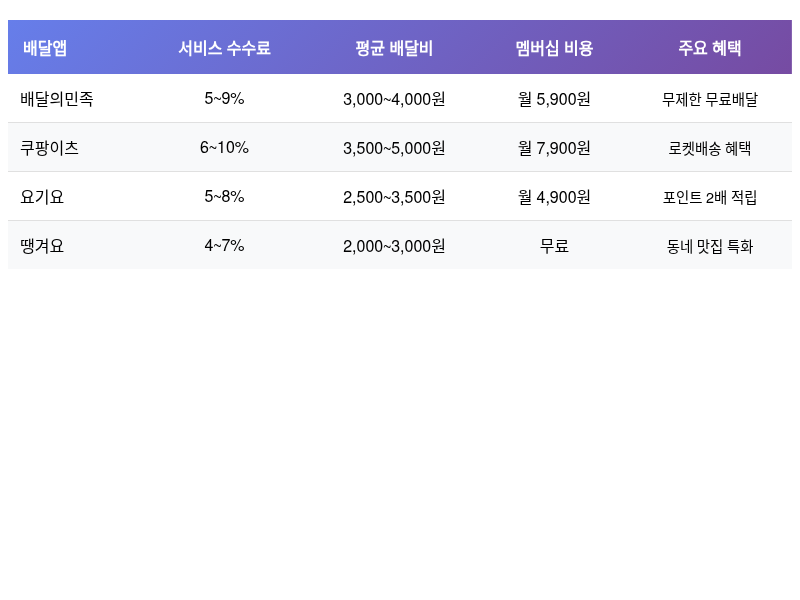Select the 월 5,900원 membership cost
Screen dimensions: 800x600
(x=553, y=99)
